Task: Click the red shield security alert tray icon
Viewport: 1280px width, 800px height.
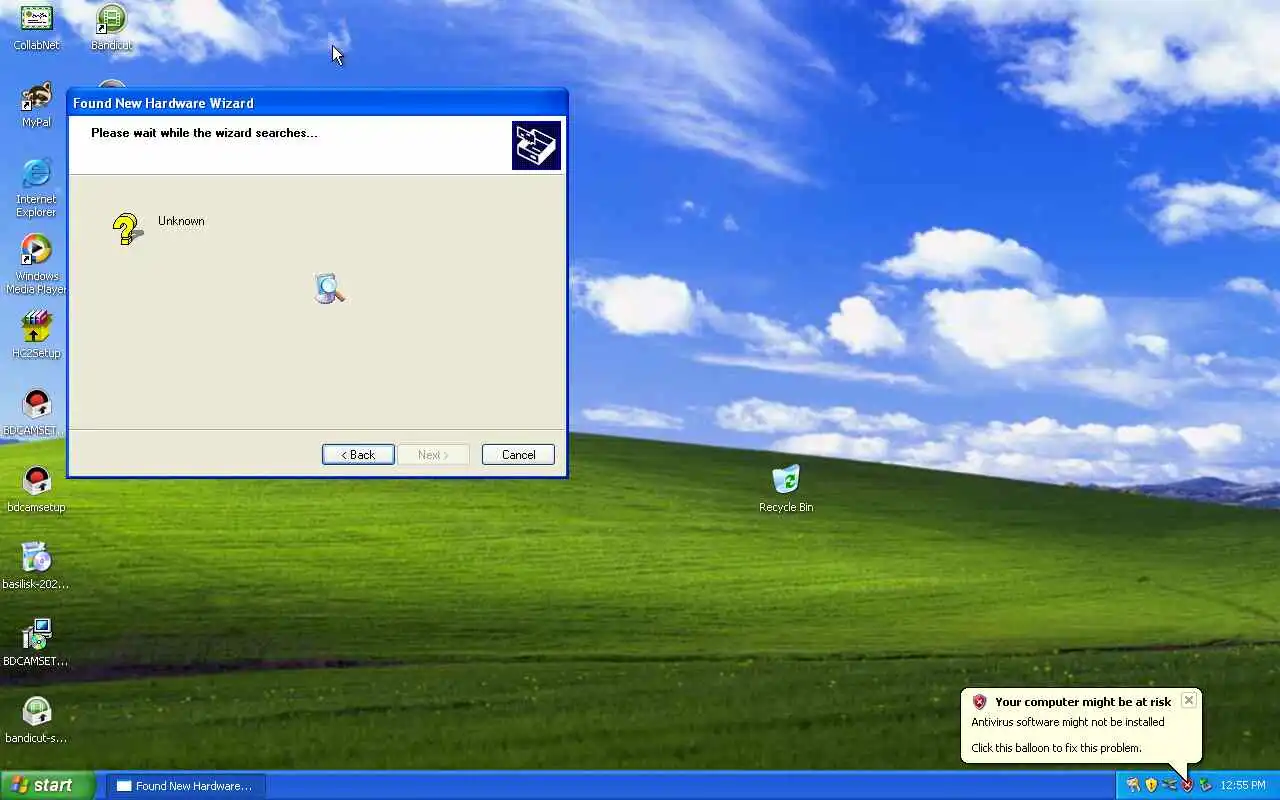Action: tap(1188, 785)
